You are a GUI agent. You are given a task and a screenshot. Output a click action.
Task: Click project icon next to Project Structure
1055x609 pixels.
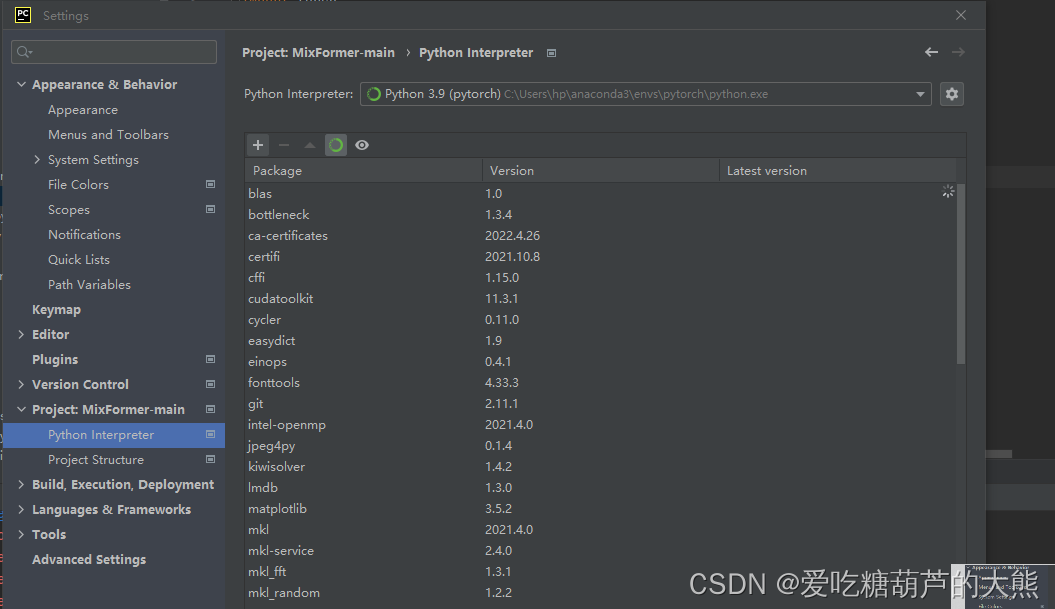click(211, 460)
